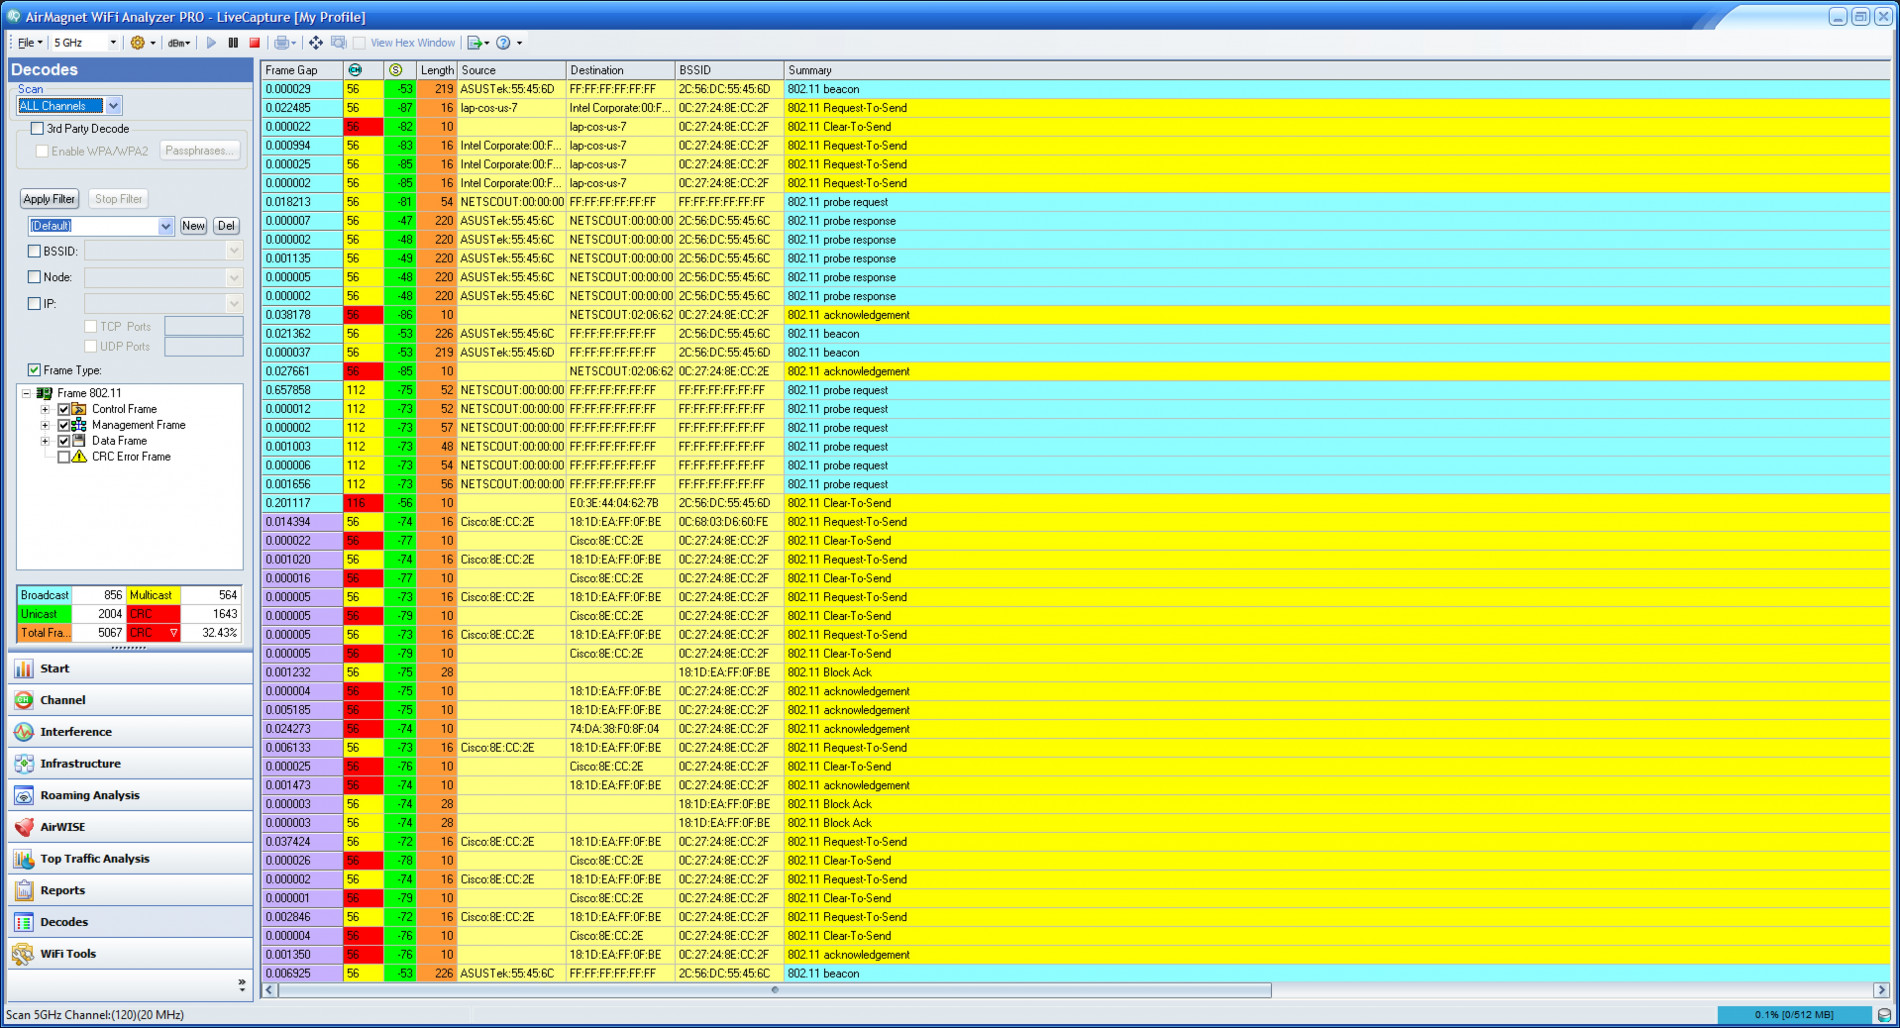Open the dBm units dropdown

pos(179,43)
